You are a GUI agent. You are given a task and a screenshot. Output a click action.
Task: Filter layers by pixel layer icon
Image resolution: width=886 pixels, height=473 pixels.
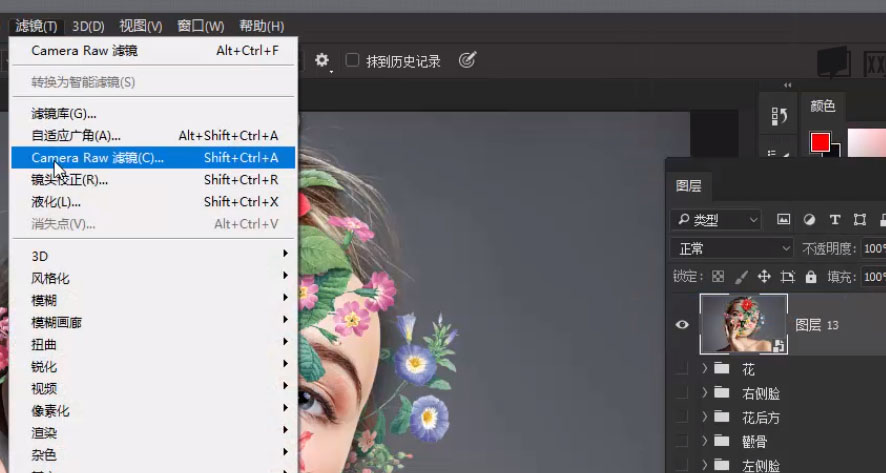783,220
